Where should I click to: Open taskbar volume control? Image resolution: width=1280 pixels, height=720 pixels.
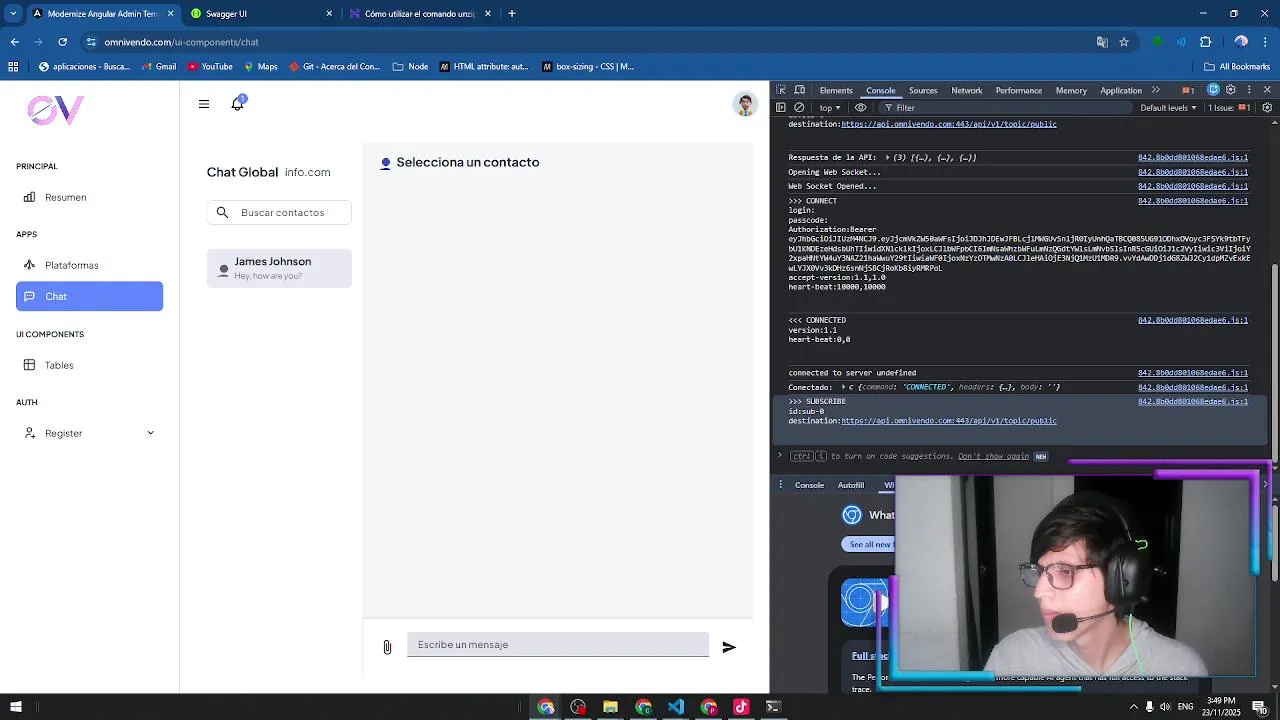[x=1165, y=707]
